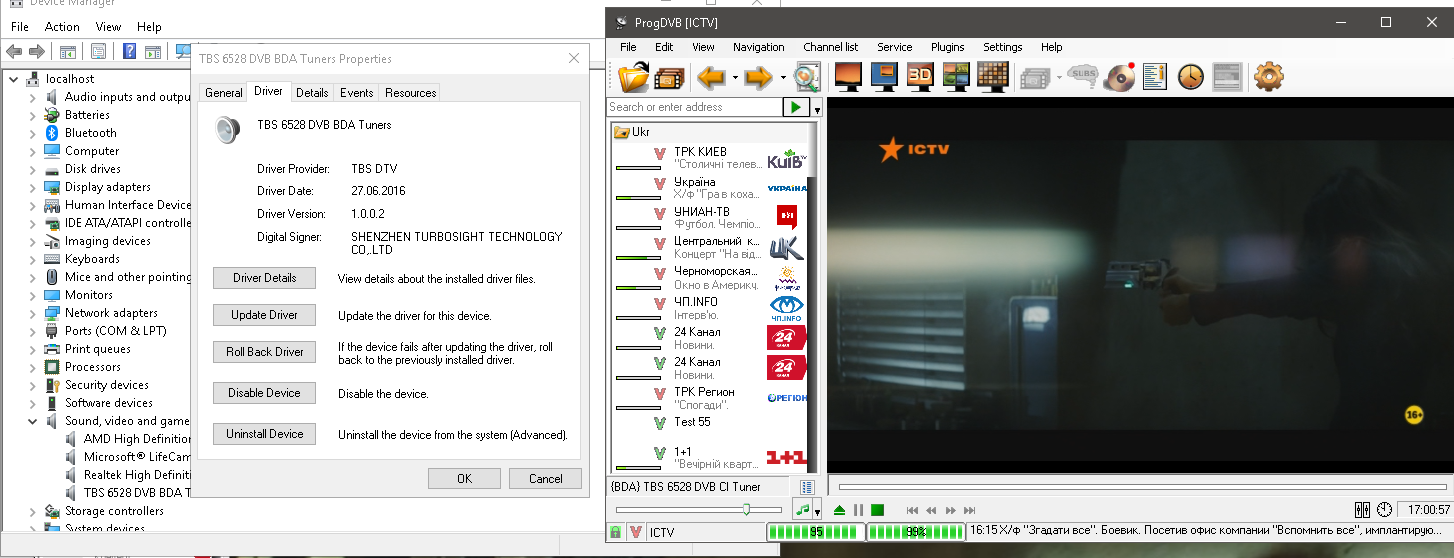Stop playback with the green square button
This screenshot has height=558, width=1454.
[x=877, y=510]
